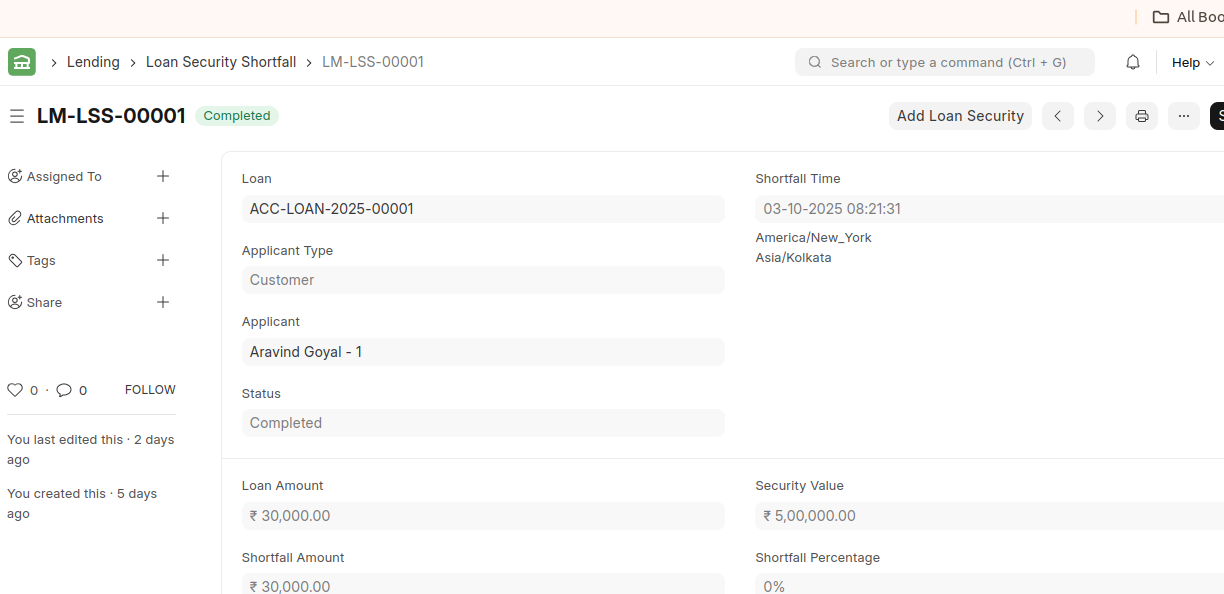Viewport: 1224px width, 594px height.
Task: Add an assignee with plus icon
Action: click(163, 176)
